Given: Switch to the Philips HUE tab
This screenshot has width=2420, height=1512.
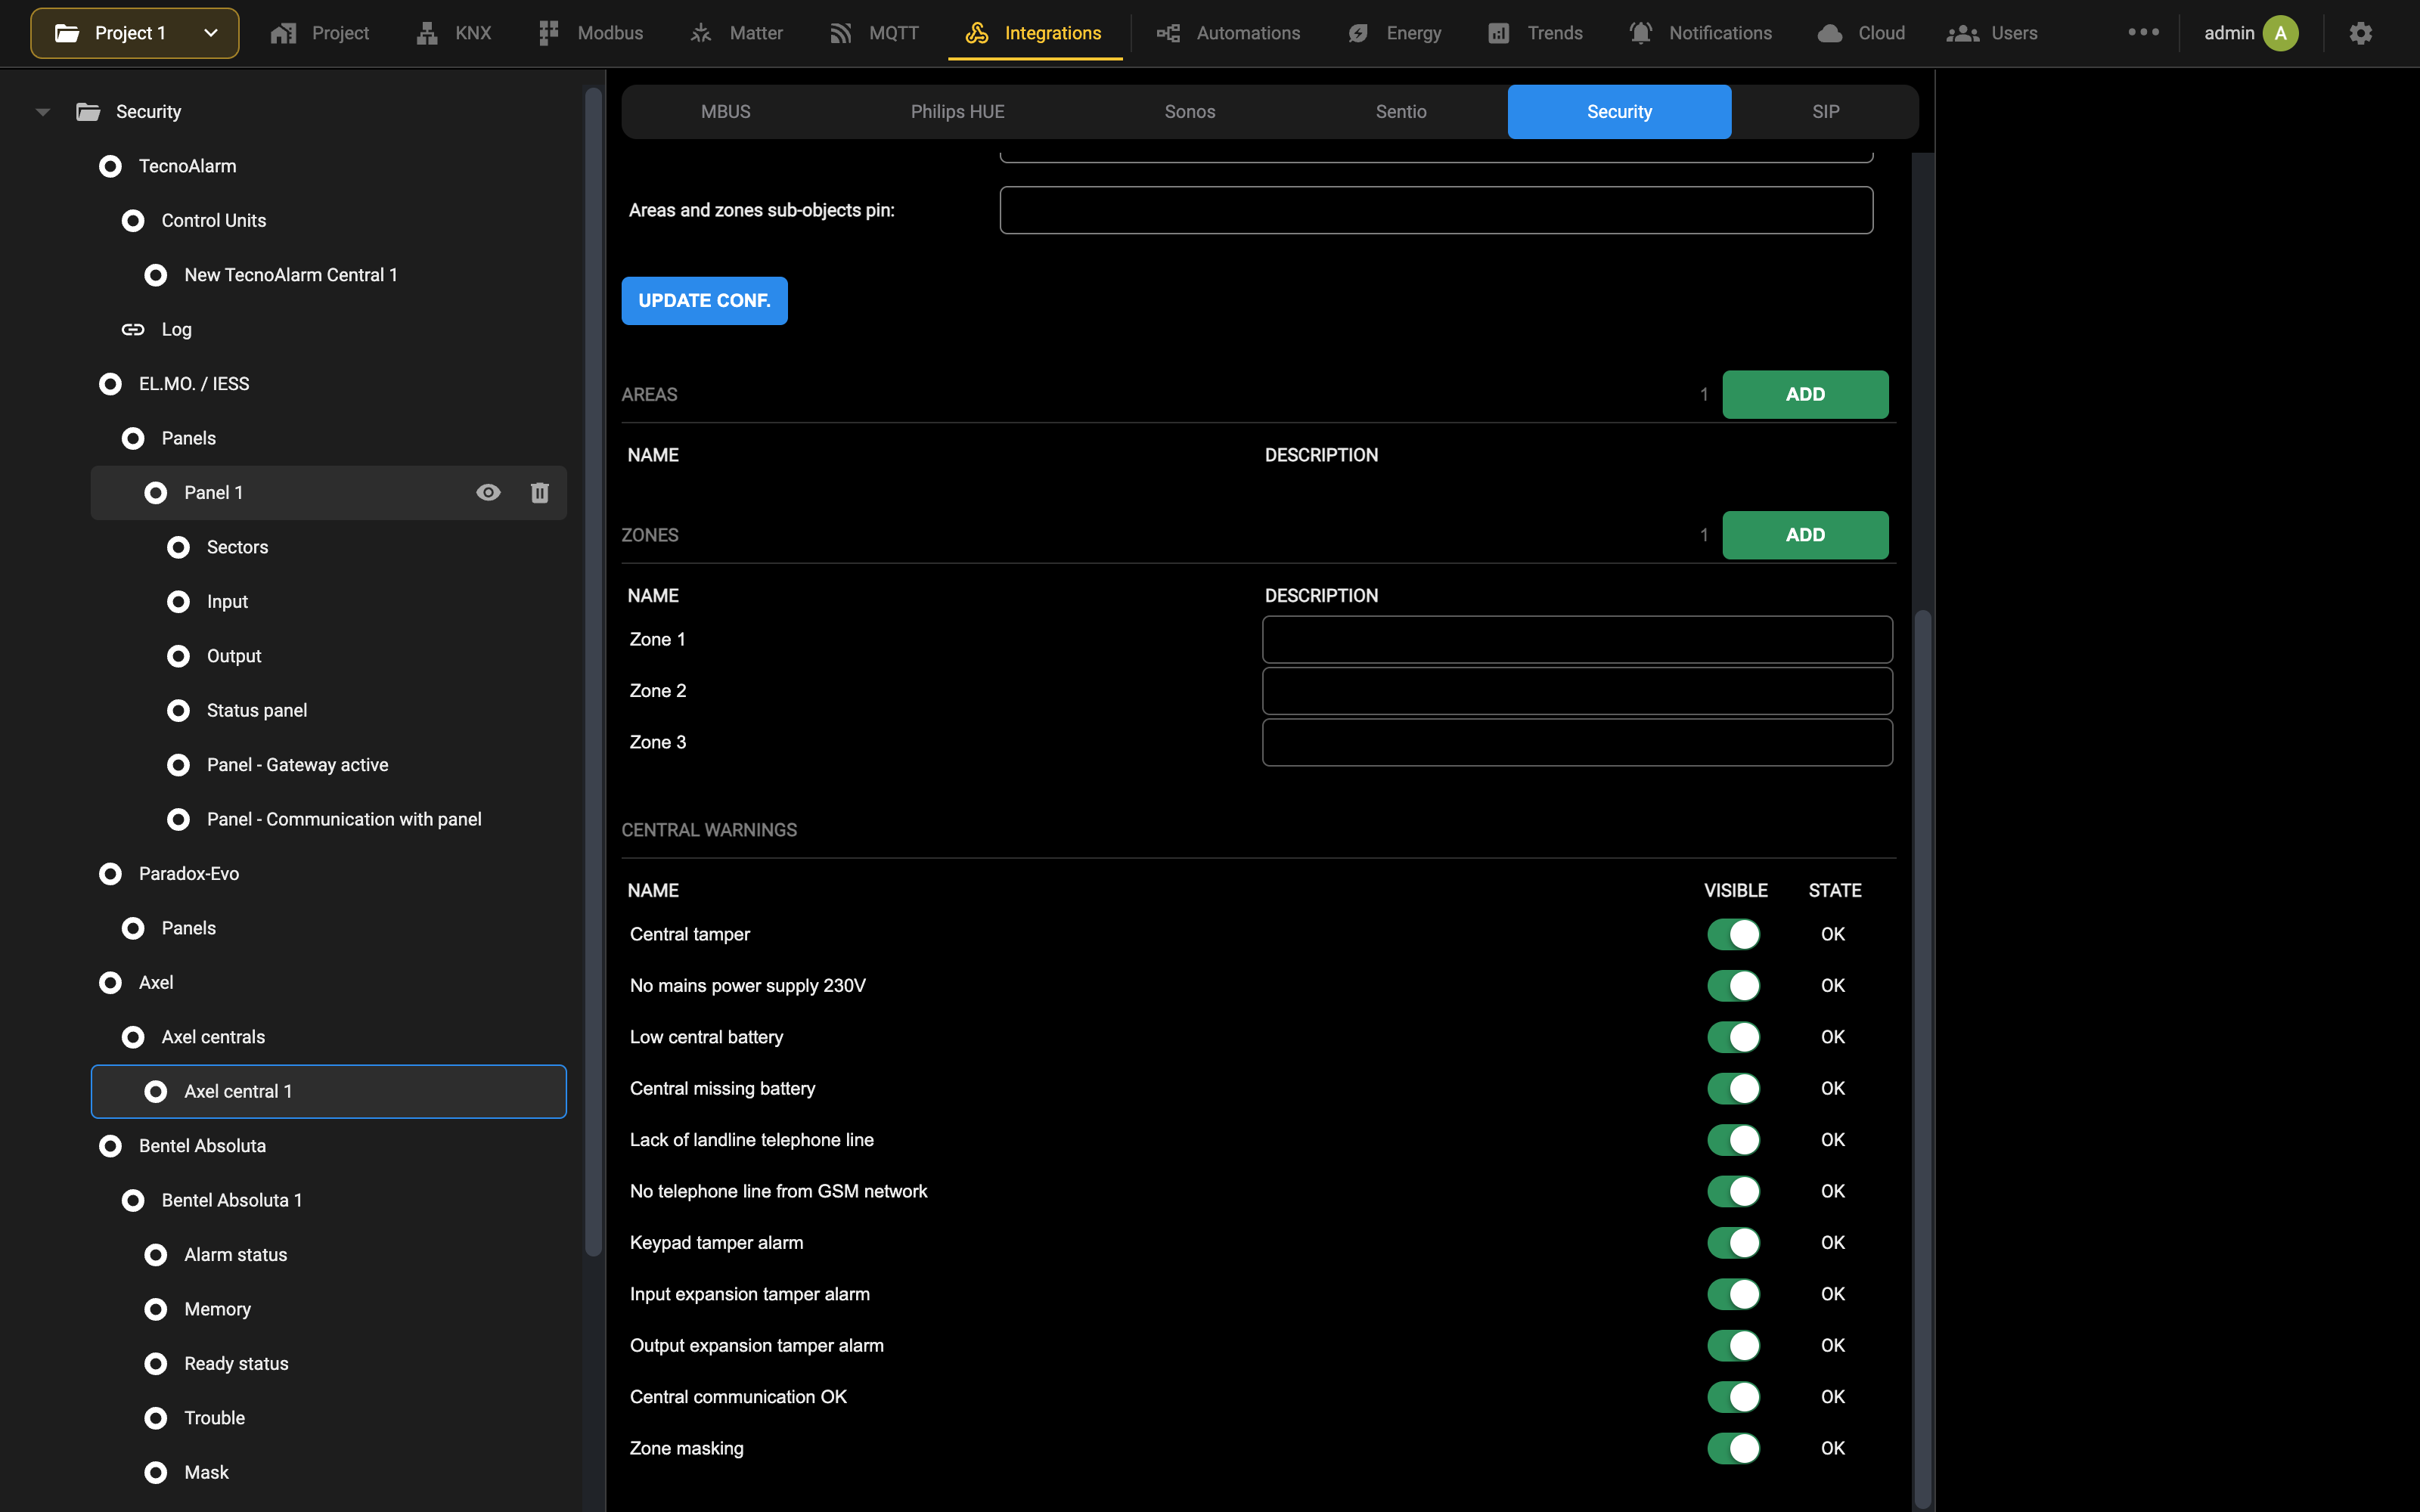Looking at the screenshot, I should [958, 112].
